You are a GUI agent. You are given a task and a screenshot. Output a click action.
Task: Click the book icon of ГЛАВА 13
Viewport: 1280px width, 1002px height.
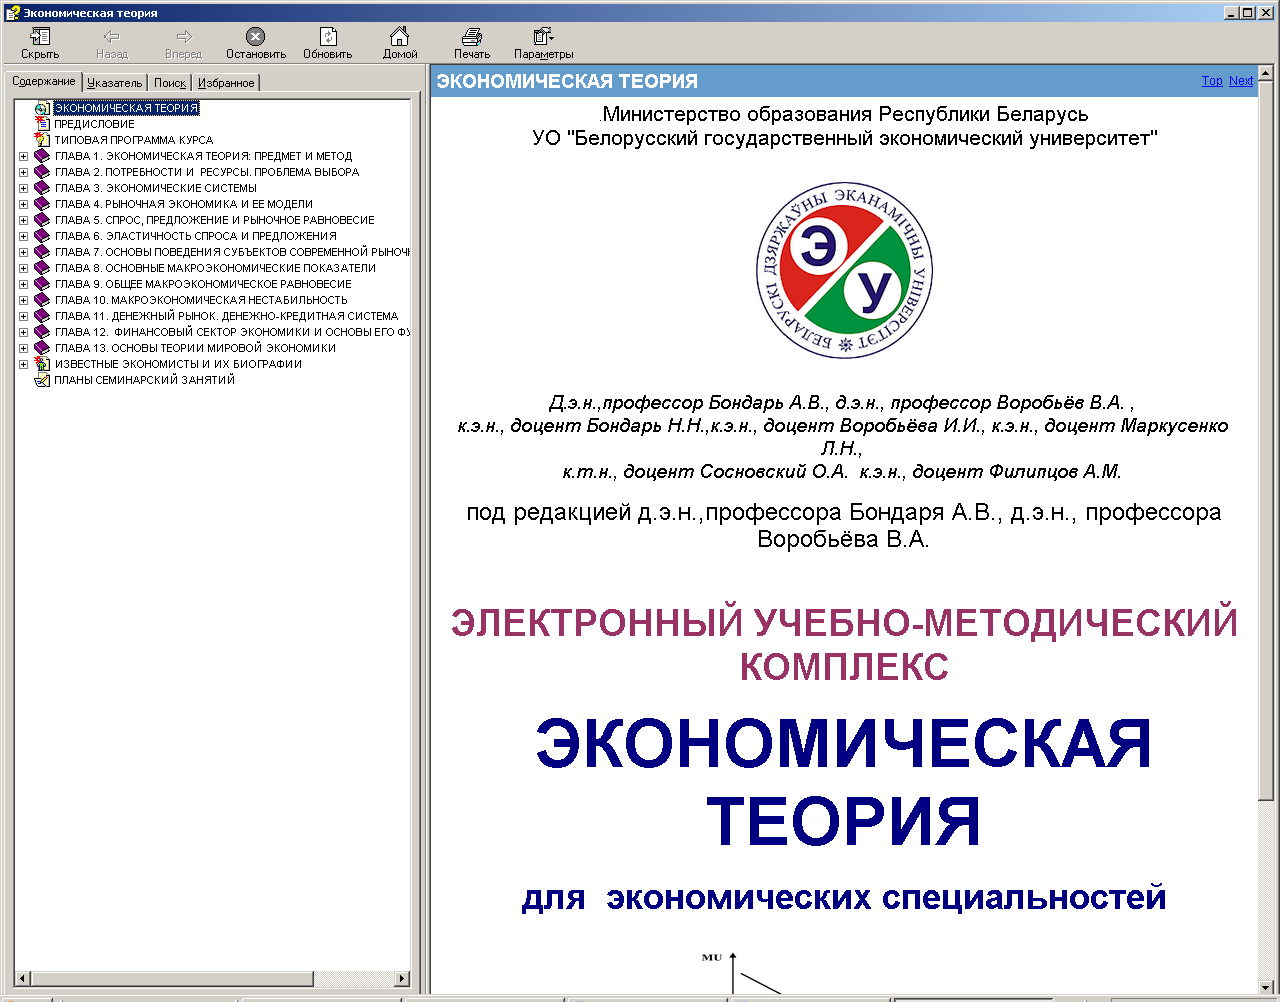pyautogui.click(x=42, y=348)
